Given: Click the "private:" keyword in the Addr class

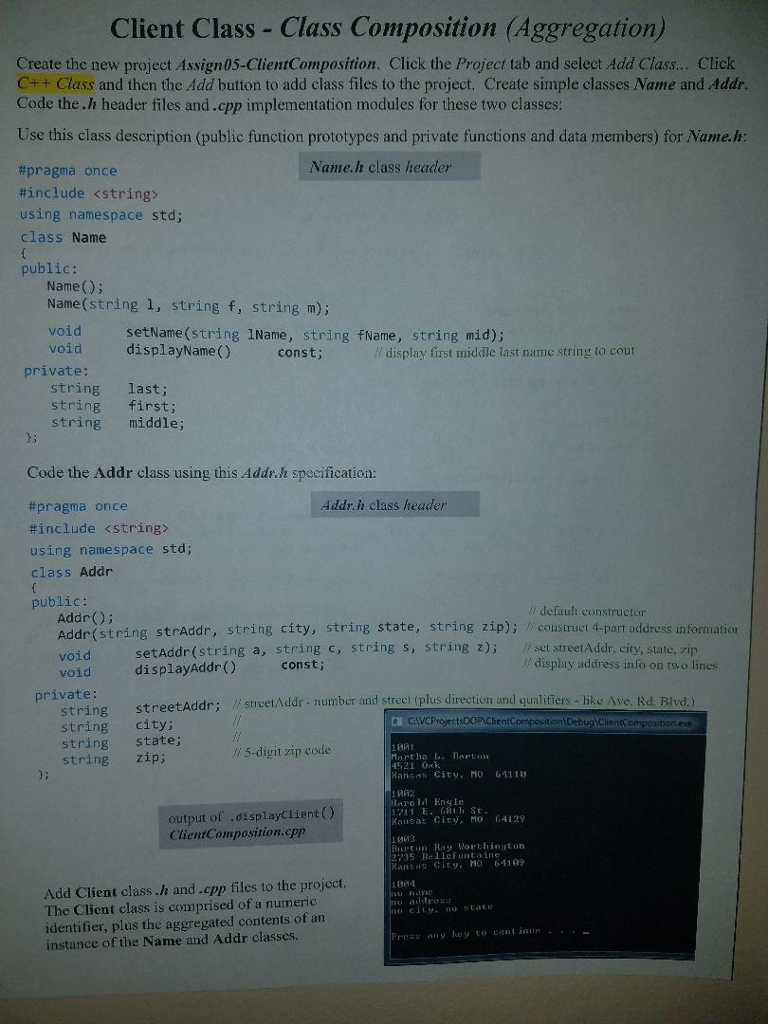Looking at the screenshot, I should (x=66, y=694).
